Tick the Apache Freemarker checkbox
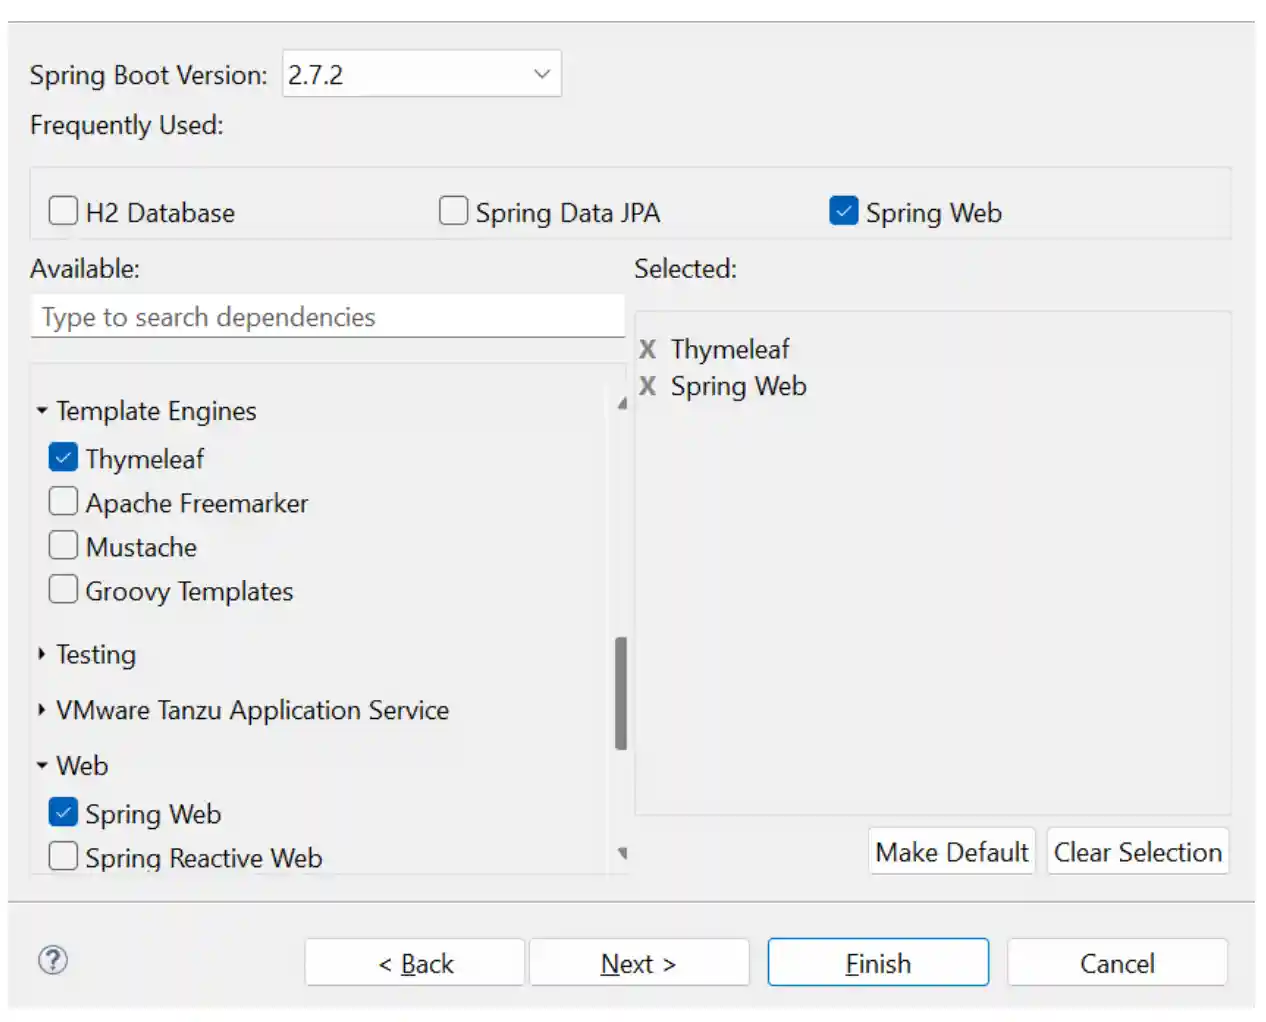1266x1022 pixels. click(63, 502)
